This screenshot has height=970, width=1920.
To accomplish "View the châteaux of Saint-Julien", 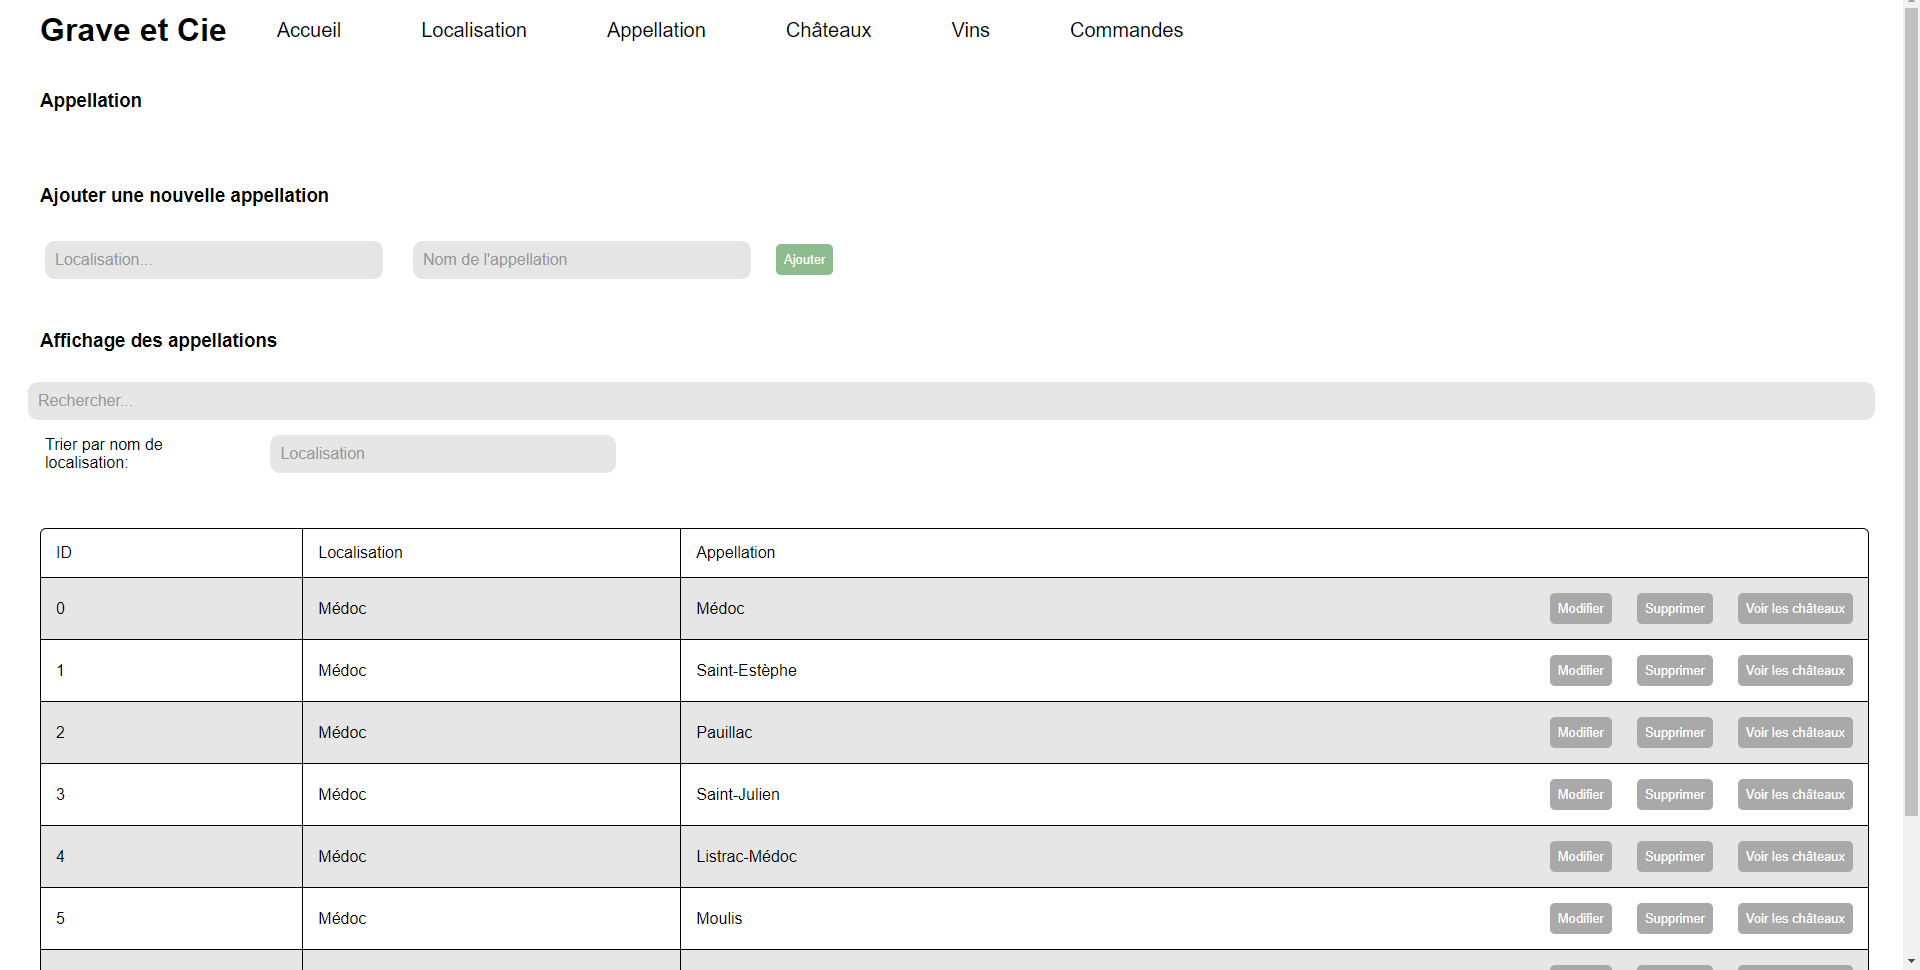I will point(1795,795).
